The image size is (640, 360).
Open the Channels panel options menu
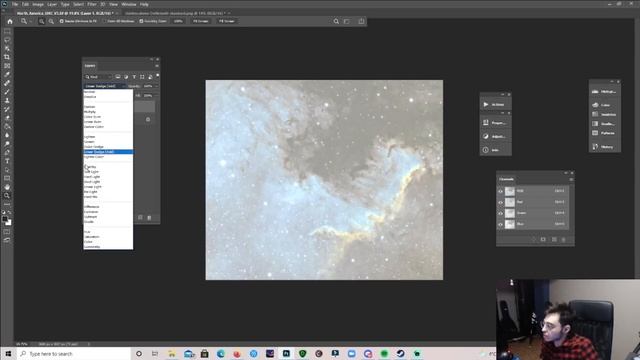(571, 179)
